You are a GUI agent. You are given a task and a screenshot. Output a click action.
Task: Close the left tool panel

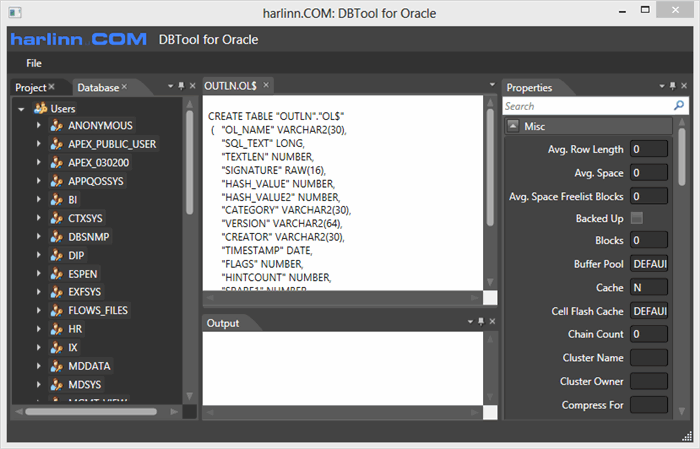(192, 86)
